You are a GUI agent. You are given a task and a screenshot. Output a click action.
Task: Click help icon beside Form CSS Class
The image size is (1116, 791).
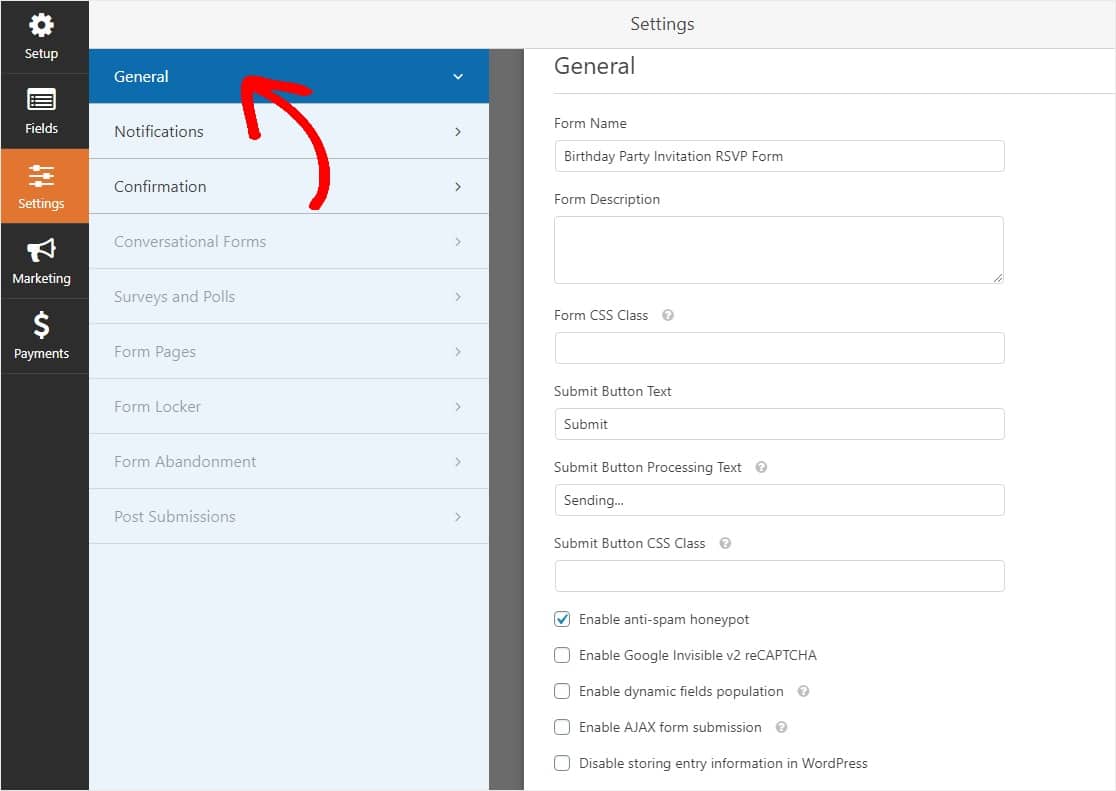point(668,315)
